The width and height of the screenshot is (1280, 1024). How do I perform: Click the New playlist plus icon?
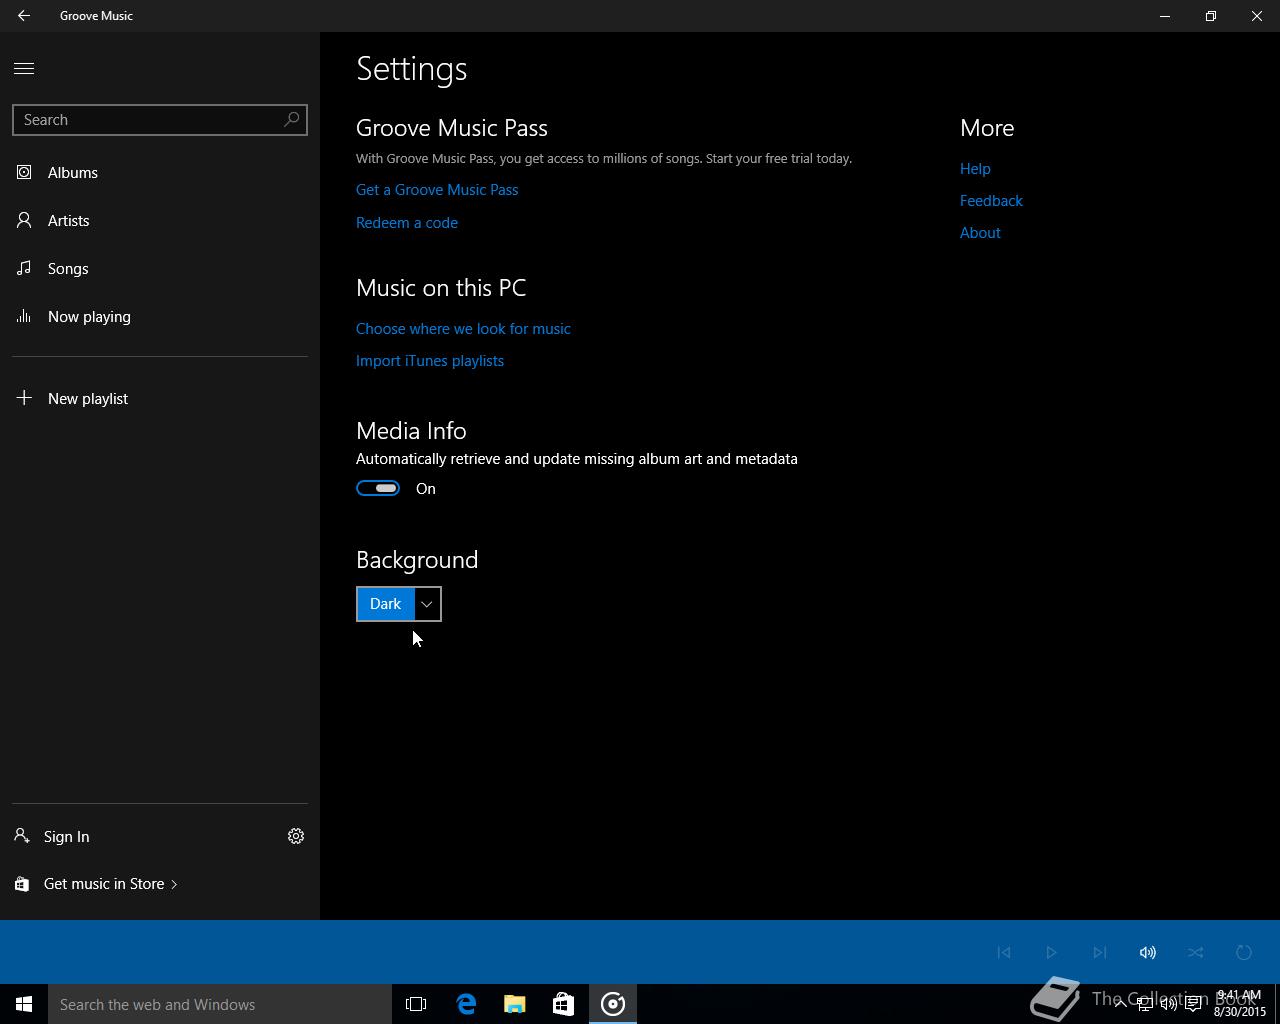tap(24, 398)
